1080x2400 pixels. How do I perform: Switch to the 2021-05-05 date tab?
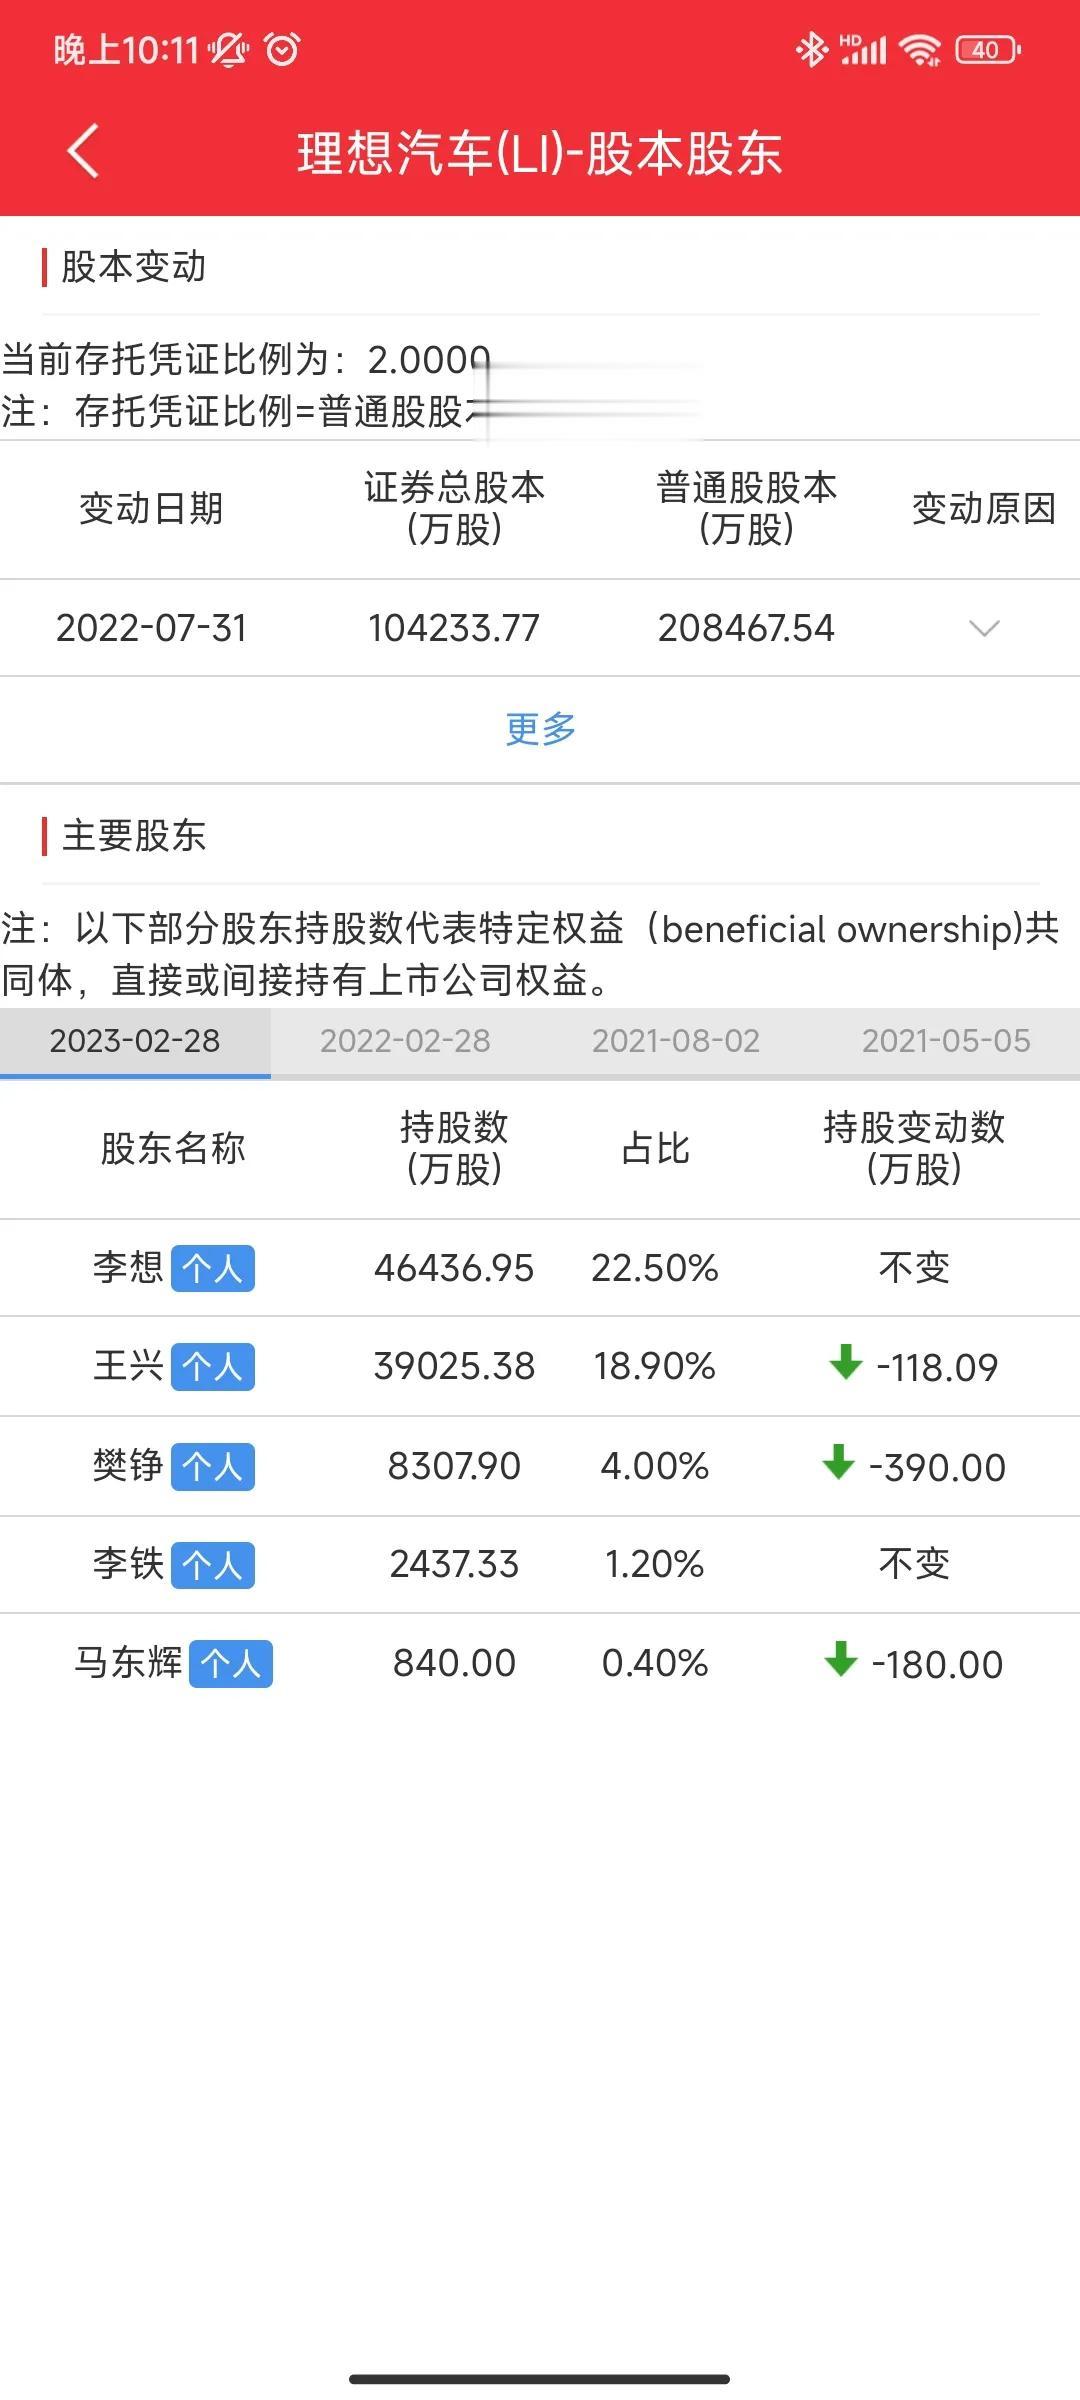pos(945,1041)
